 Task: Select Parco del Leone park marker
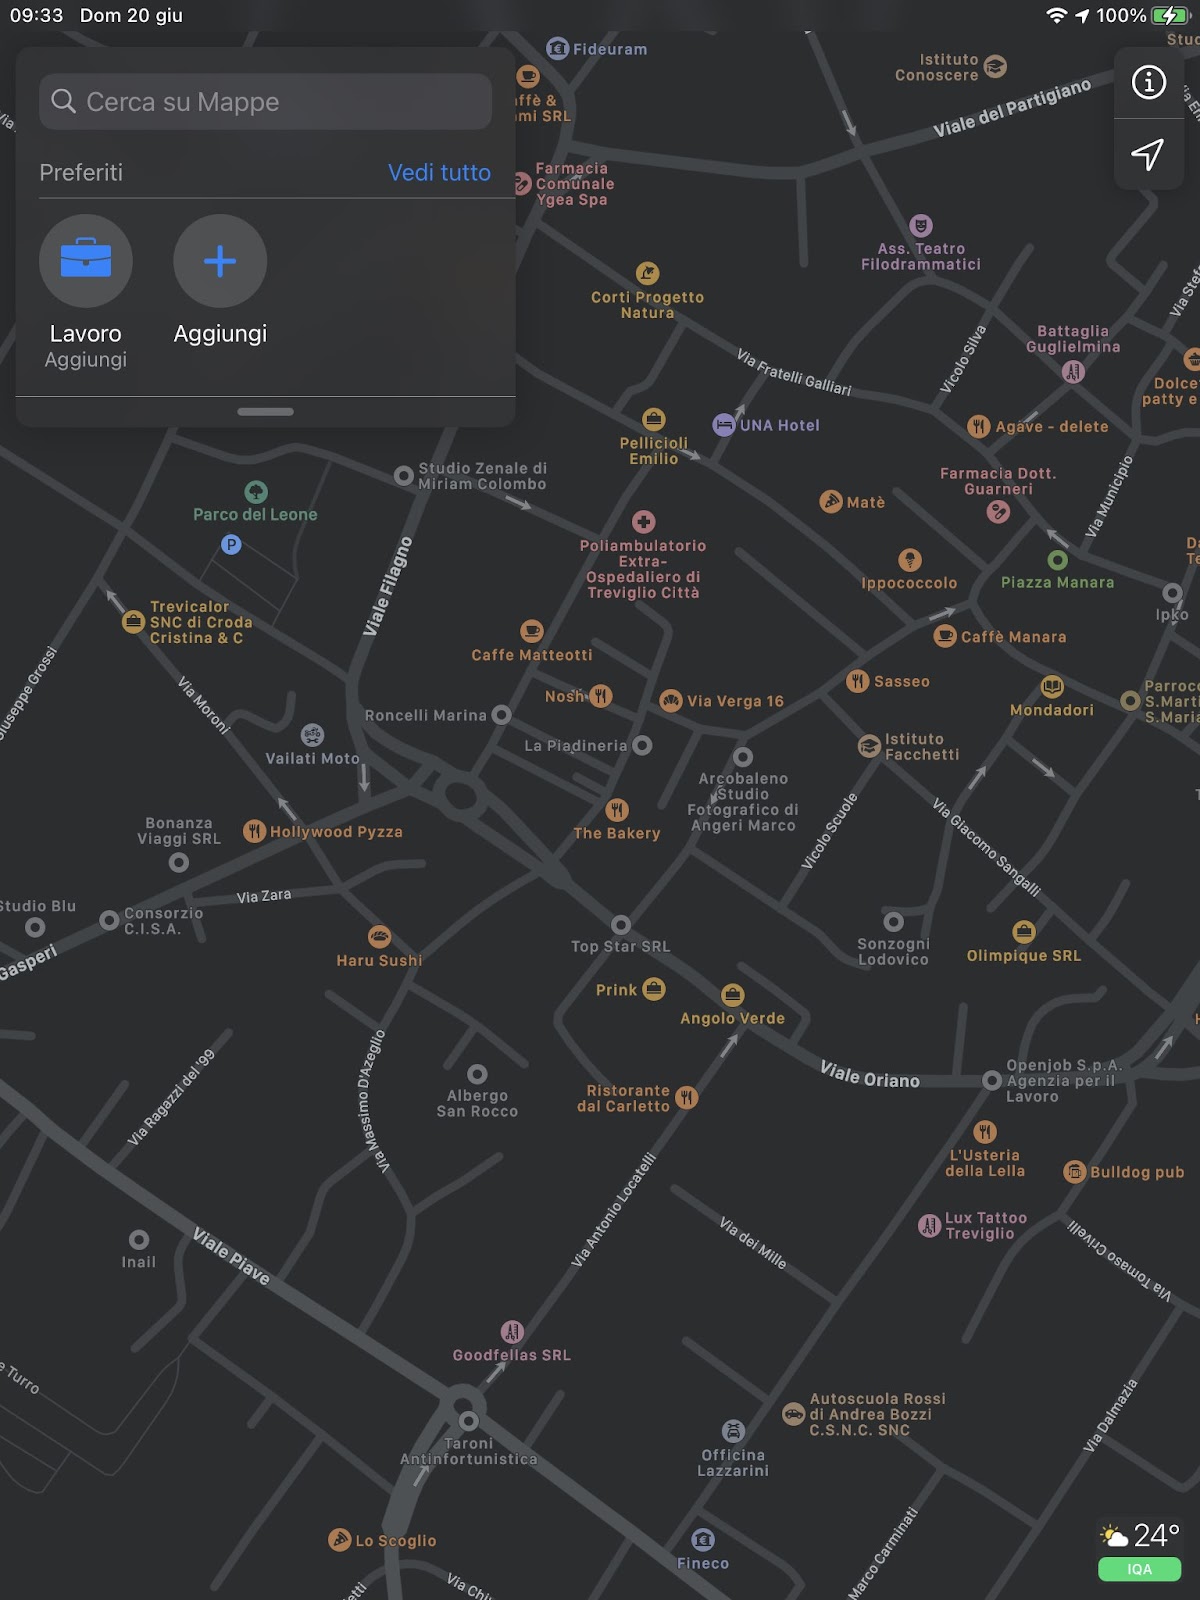click(x=256, y=492)
